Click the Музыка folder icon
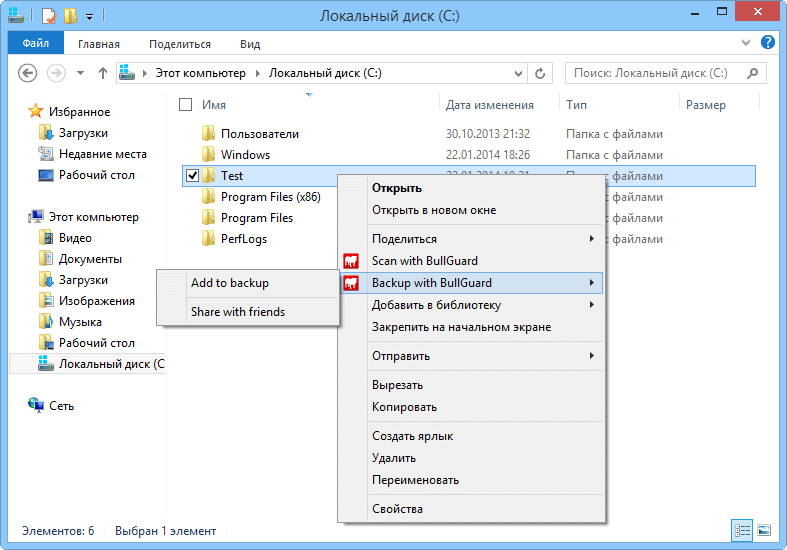 46,321
